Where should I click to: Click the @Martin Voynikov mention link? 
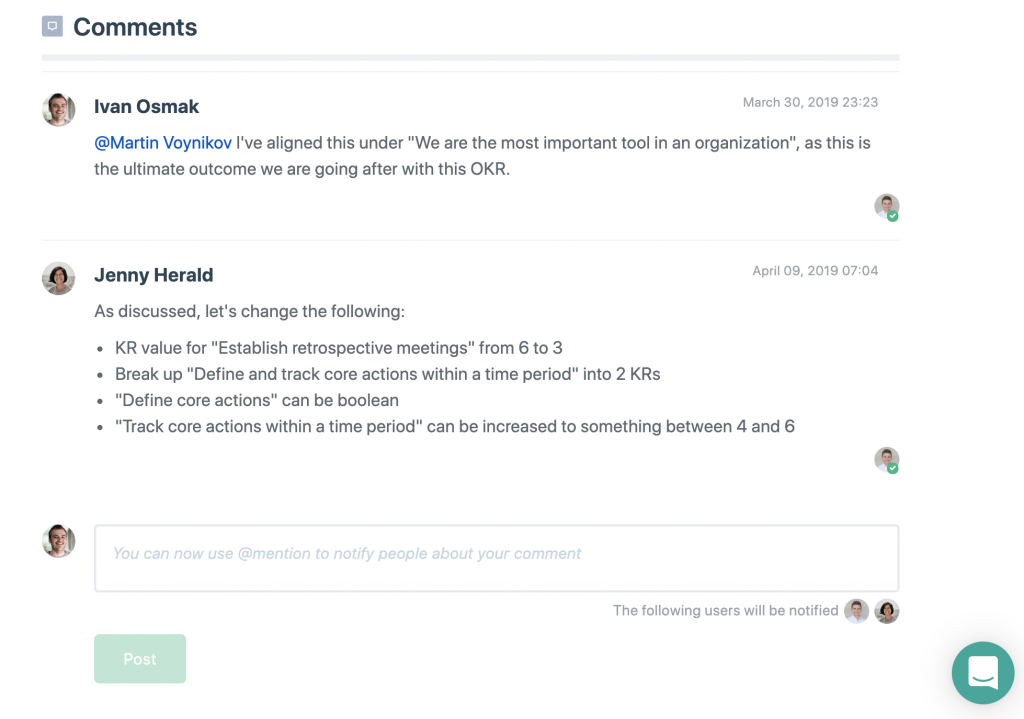coord(163,143)
